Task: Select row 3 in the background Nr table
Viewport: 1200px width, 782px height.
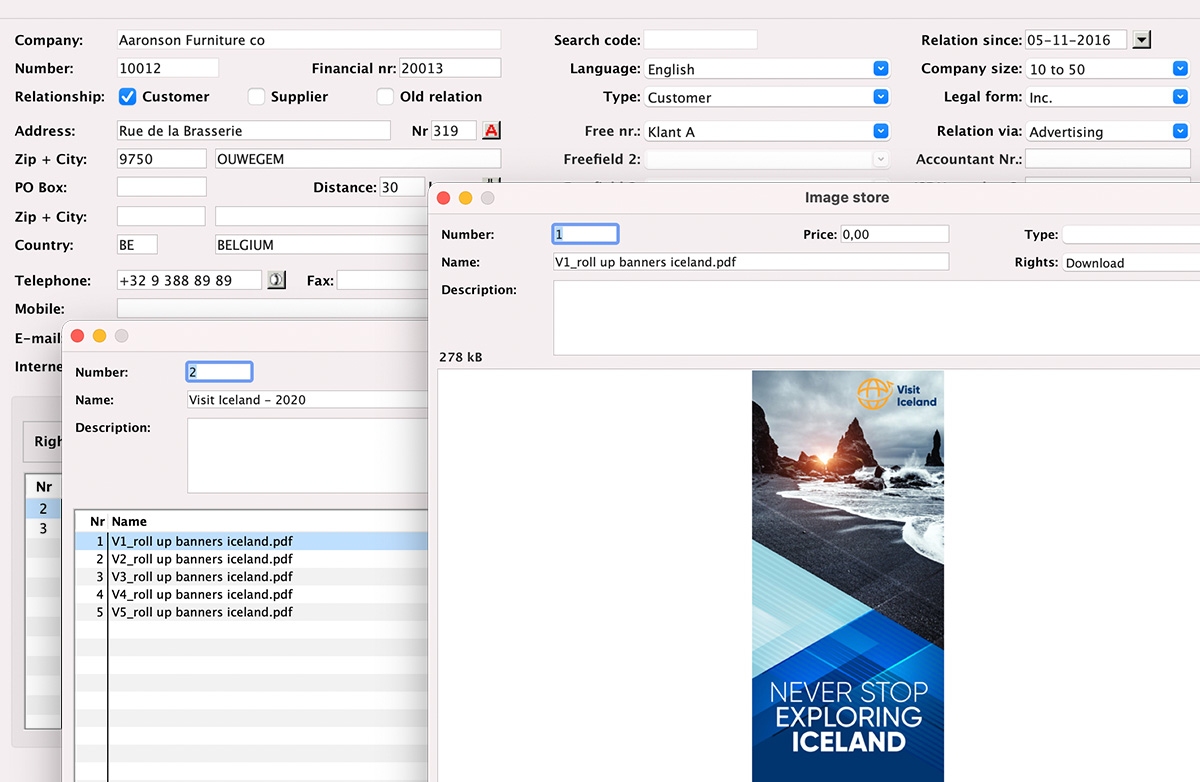Action: tap(43, 528)
